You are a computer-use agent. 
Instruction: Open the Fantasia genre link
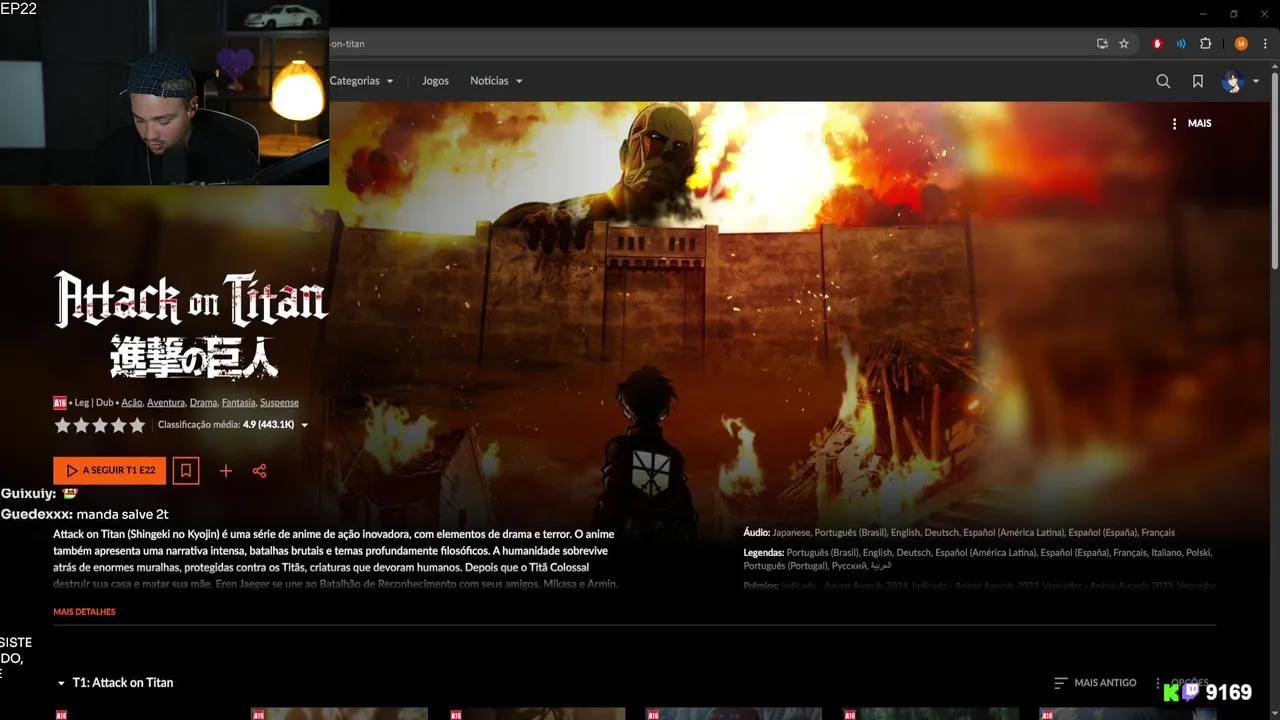click(x=238, y=402)
